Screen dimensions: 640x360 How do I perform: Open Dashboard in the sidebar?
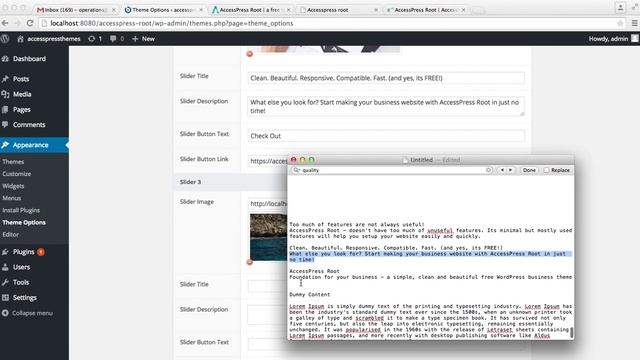pos(29,59)
